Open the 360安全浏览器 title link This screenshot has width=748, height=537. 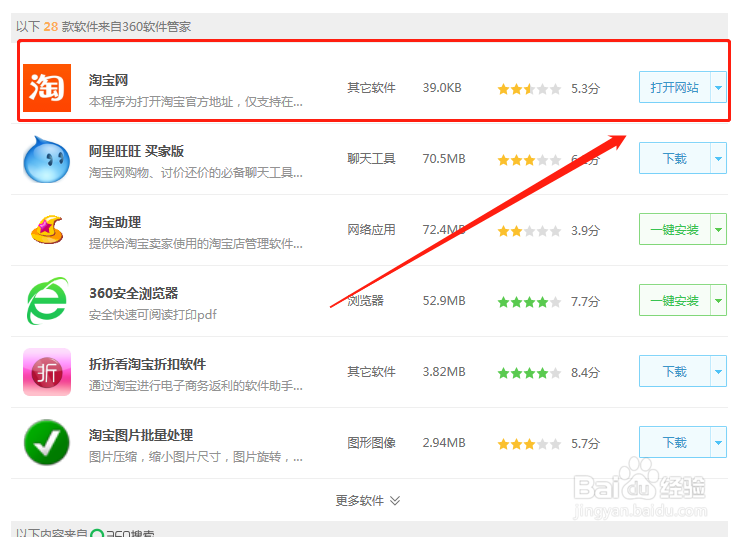click(x=134, y=293)
